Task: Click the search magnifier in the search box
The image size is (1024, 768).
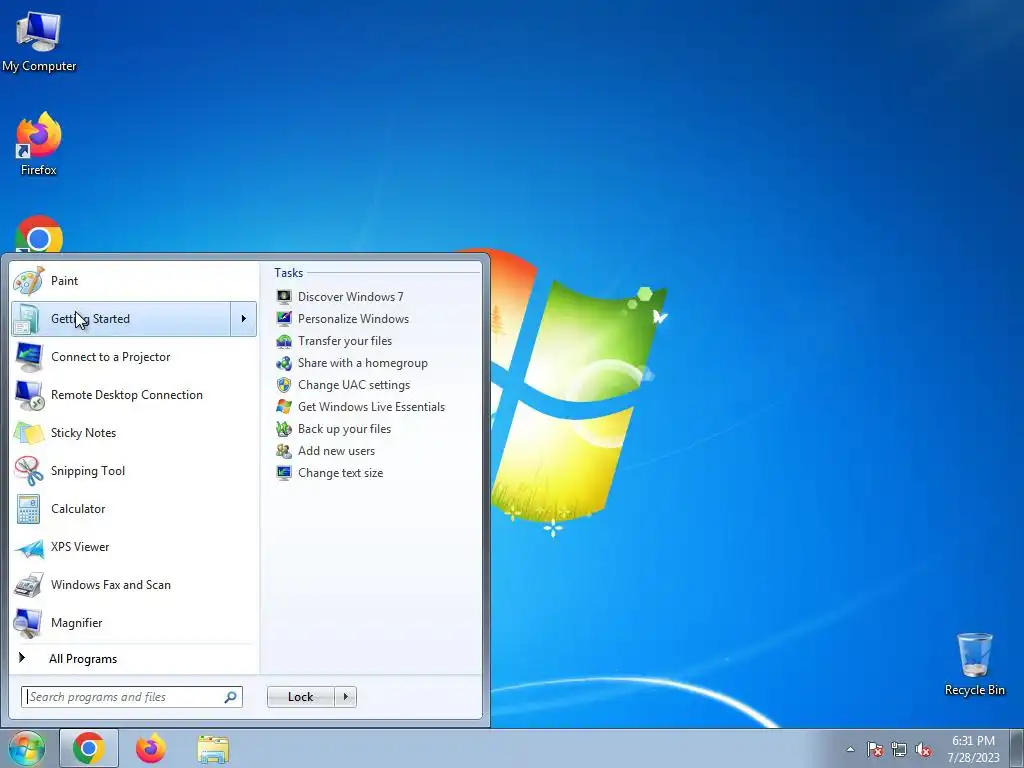Action: coord(231,697)
